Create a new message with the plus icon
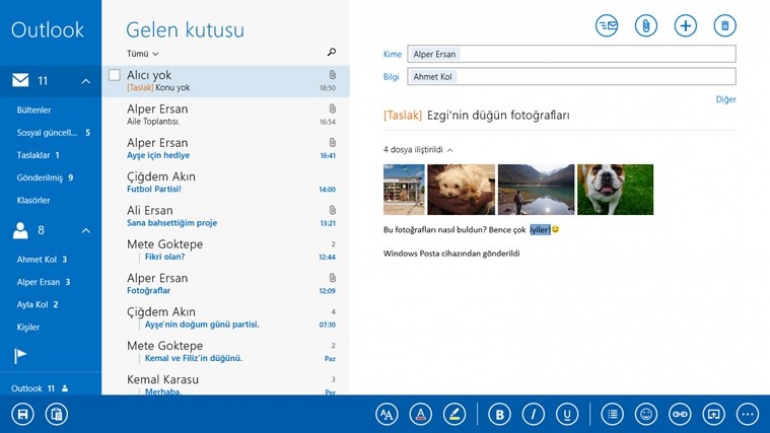The image size is (770, 433). coord(685,26)
